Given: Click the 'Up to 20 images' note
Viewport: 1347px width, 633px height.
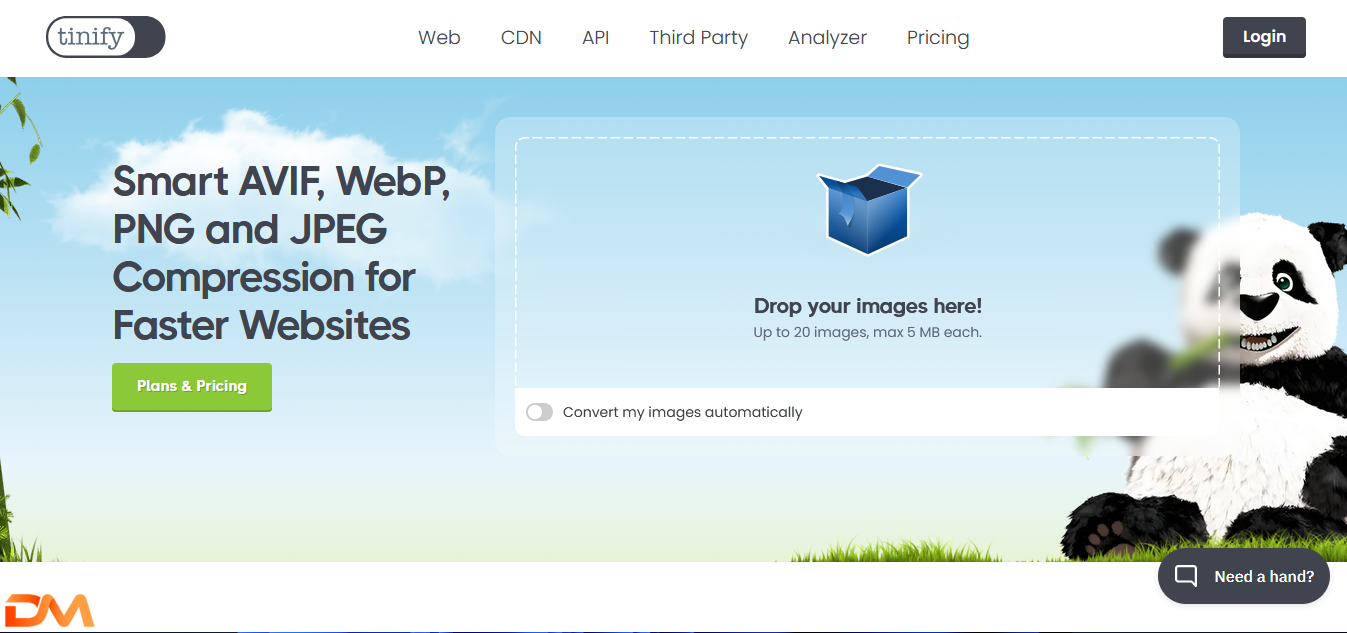Looking at the screenshot, I should [x=867, y=332].
